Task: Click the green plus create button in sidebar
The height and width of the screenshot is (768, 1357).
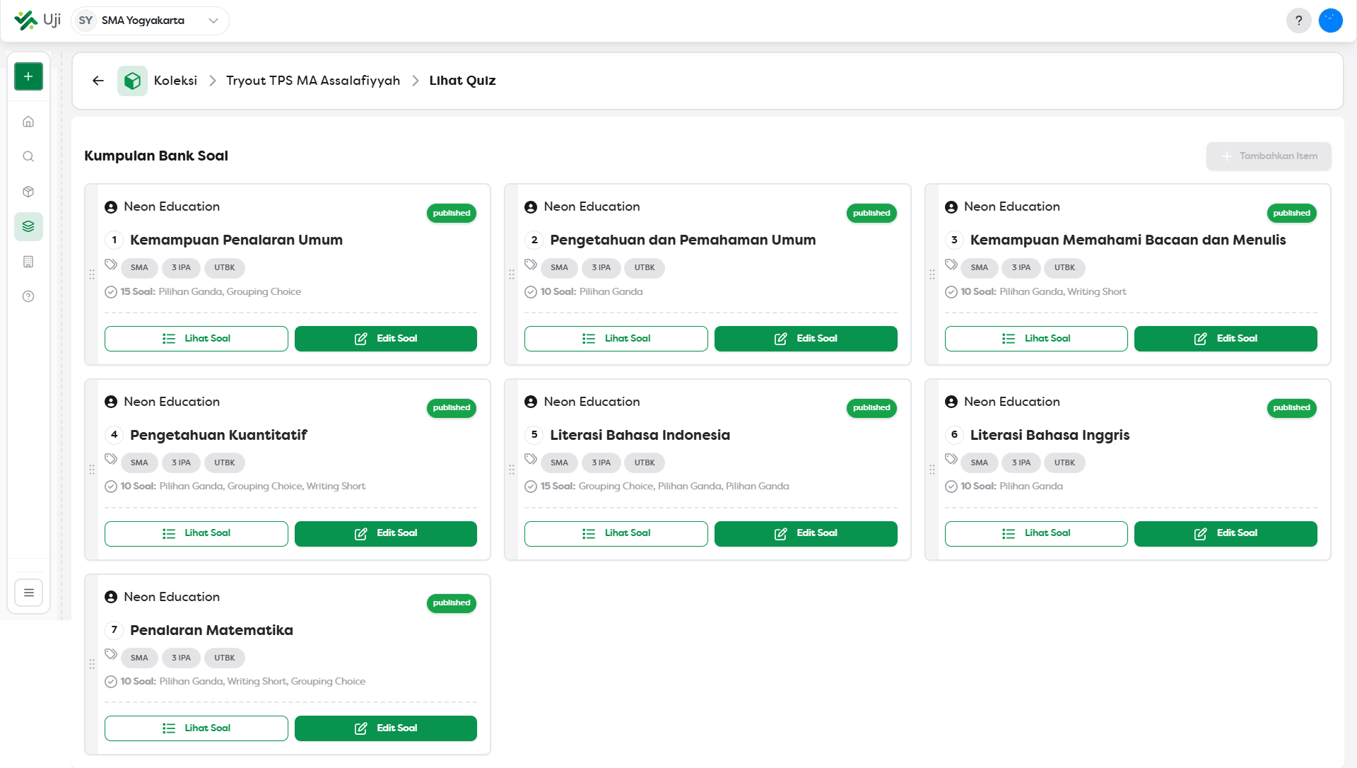Action: 28,77
